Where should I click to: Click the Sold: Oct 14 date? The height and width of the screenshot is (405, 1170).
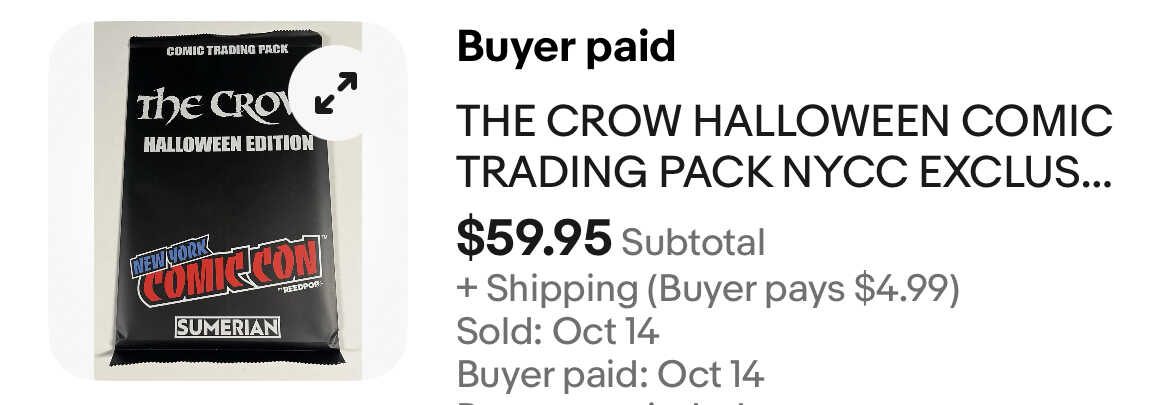(x=558, y=331)
